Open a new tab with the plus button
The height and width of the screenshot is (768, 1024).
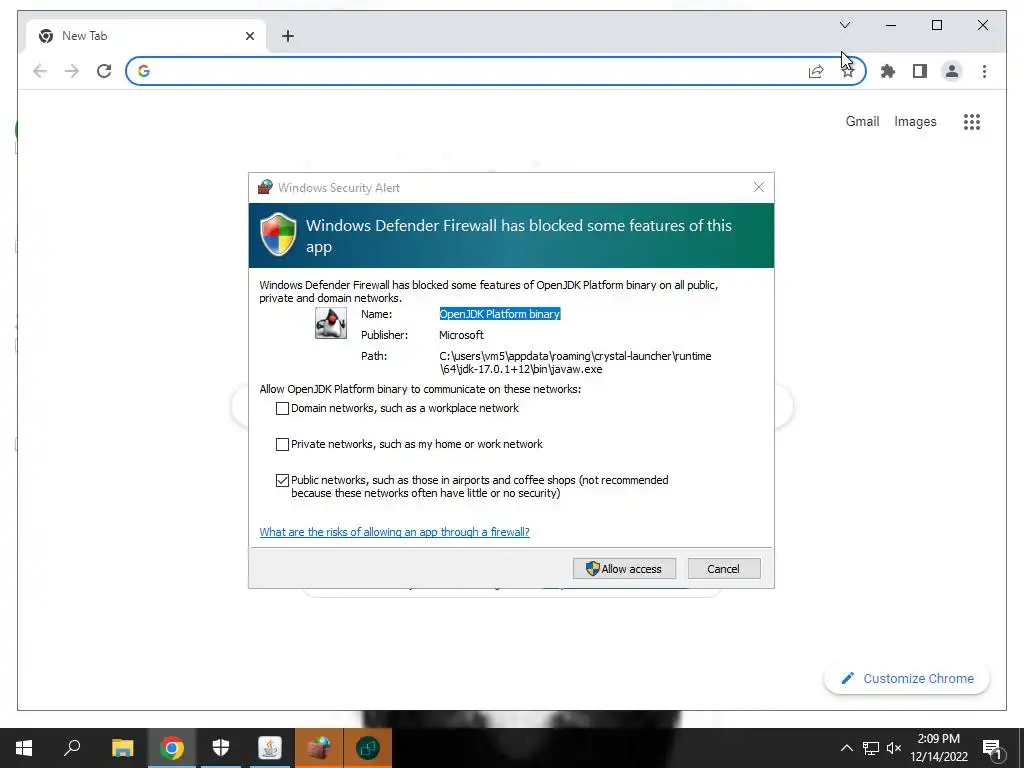click(287, 36)
